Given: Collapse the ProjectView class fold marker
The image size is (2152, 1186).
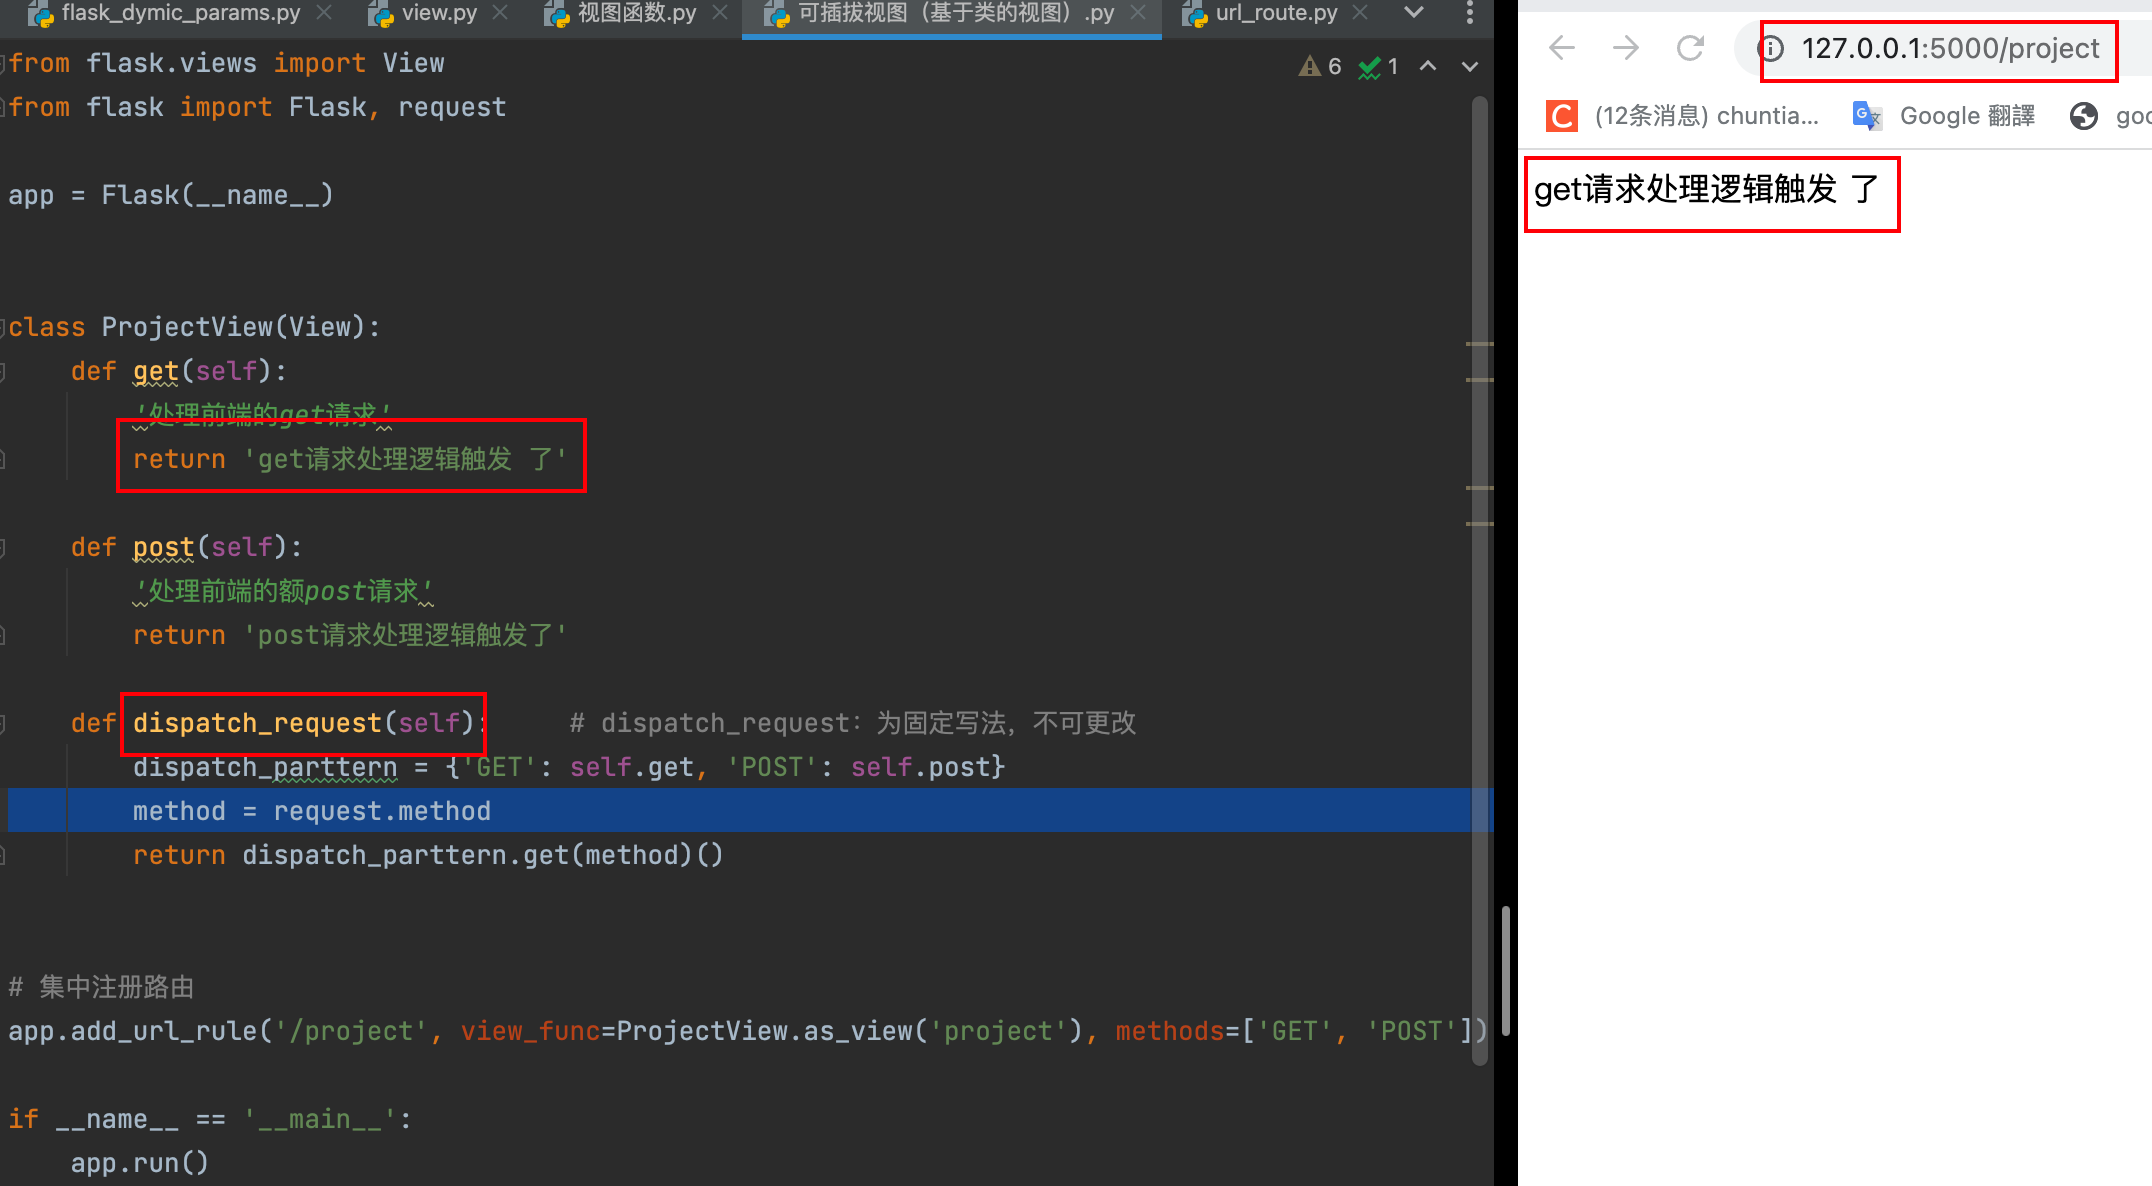Looking at the screenshot, I should [x=4, y=327].
